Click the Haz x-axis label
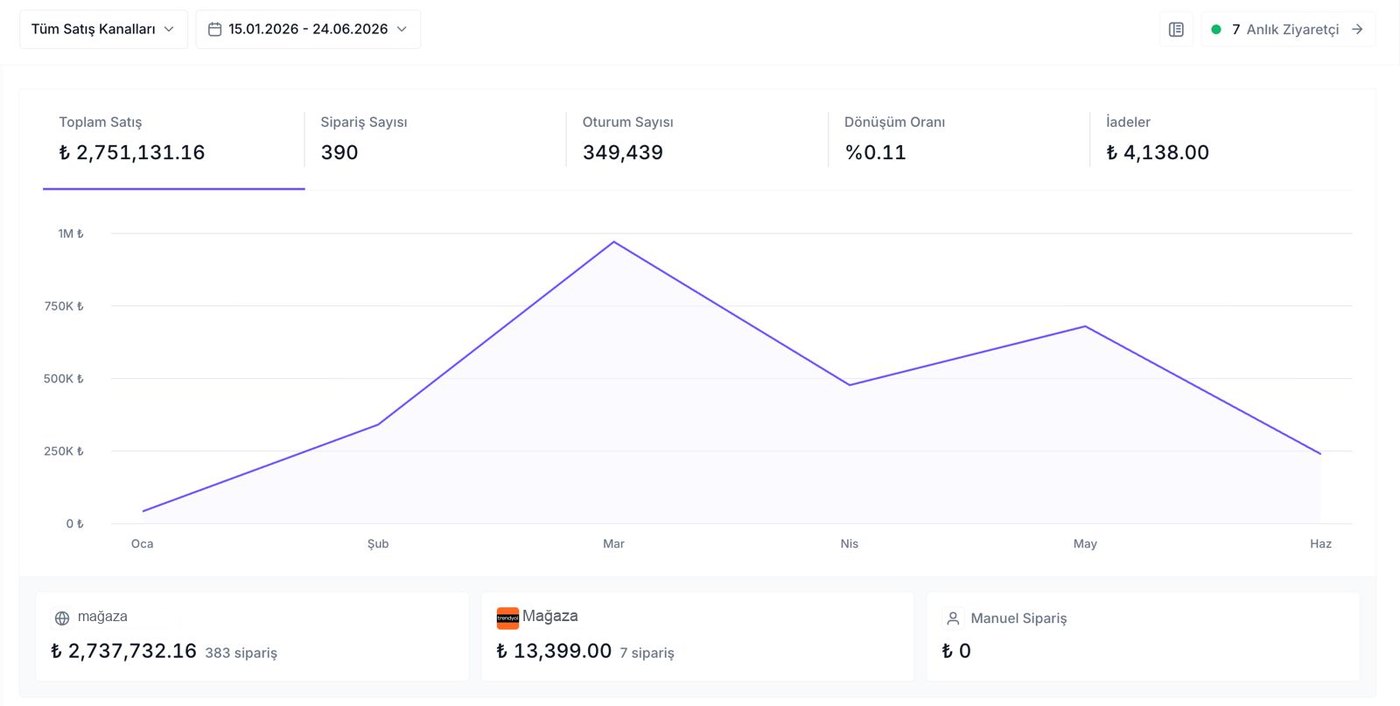The image size is (1400, 706). 1321,544
